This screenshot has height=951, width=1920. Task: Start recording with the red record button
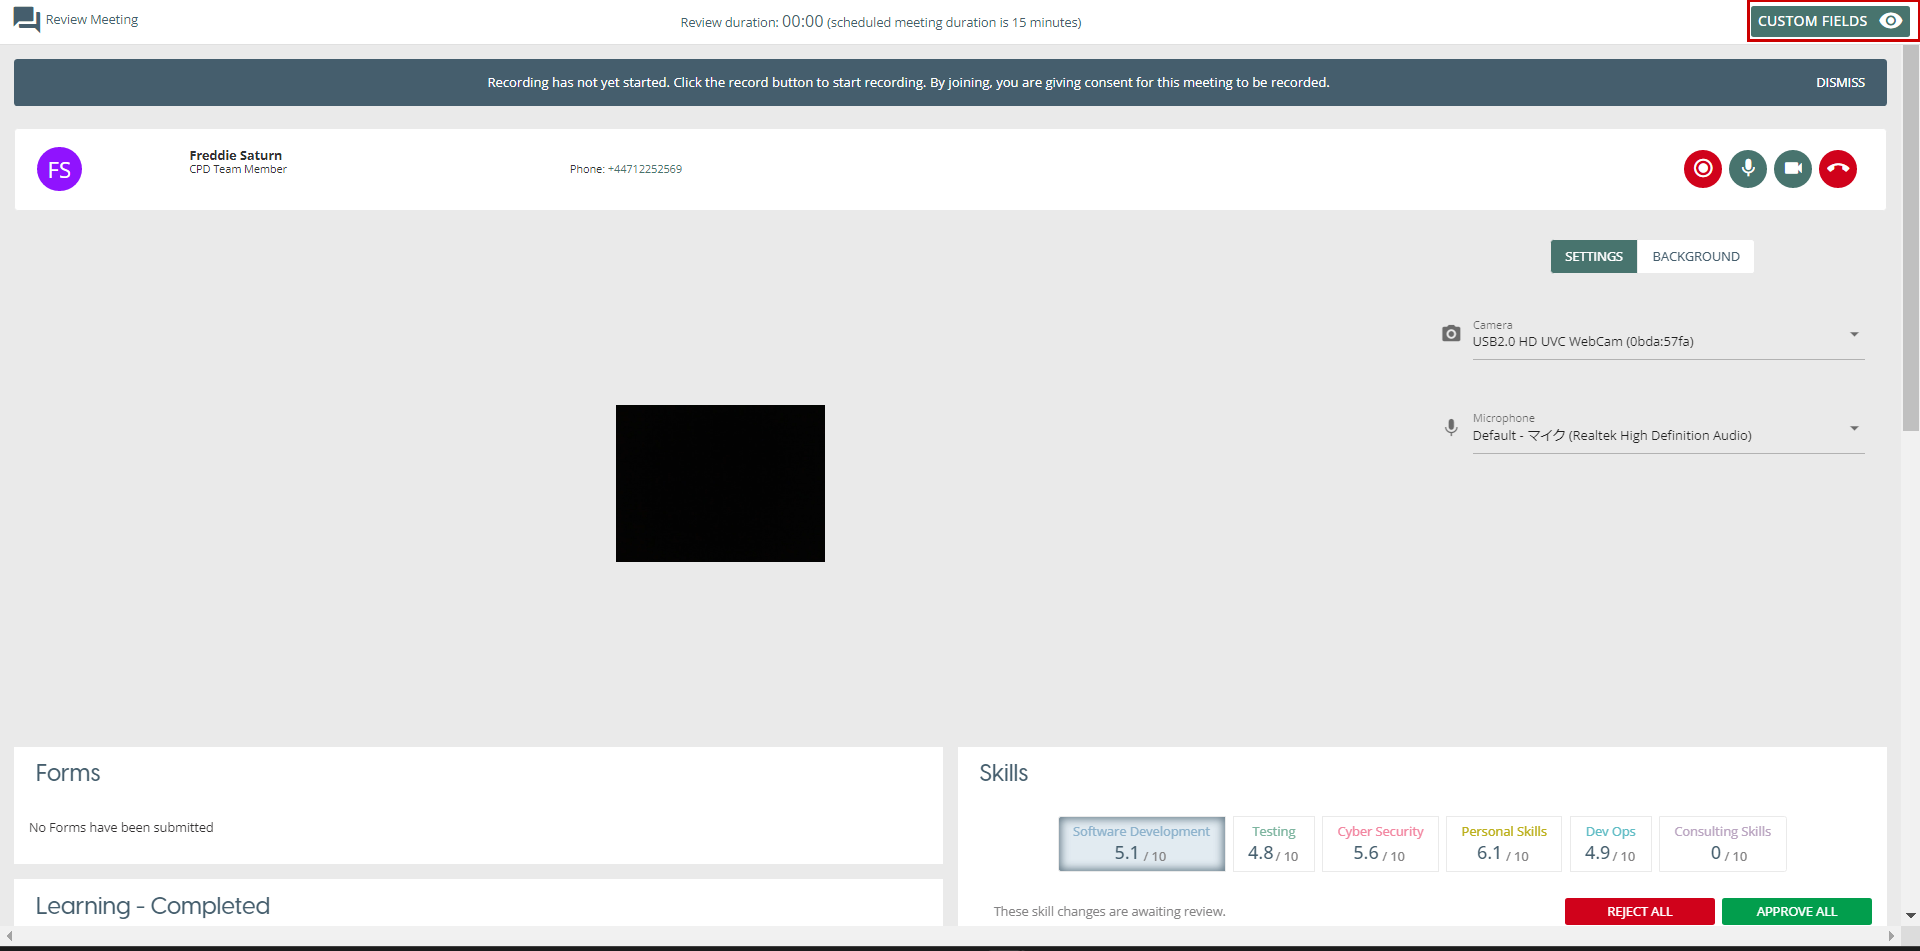pyautogui.click(x=1702, y=169)
